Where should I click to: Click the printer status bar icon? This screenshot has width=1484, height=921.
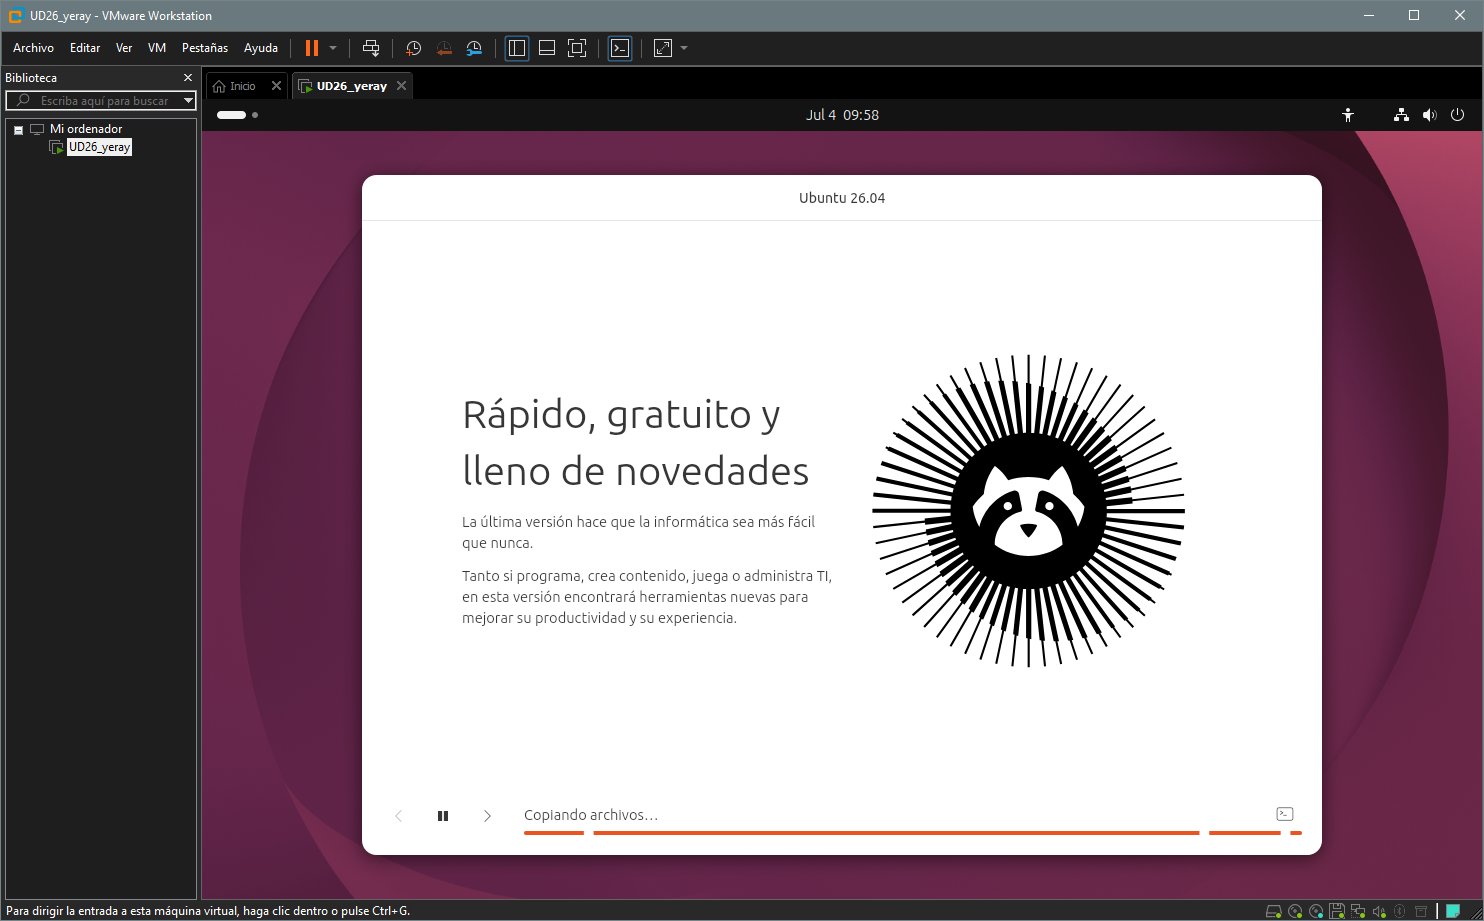click(1420, 911)
